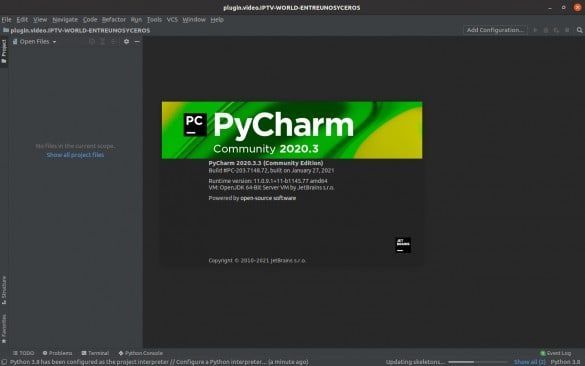
Task: Click the project folder breadcrumb in navigation bar
Action: pyautogui.click(x=76, y=30)
